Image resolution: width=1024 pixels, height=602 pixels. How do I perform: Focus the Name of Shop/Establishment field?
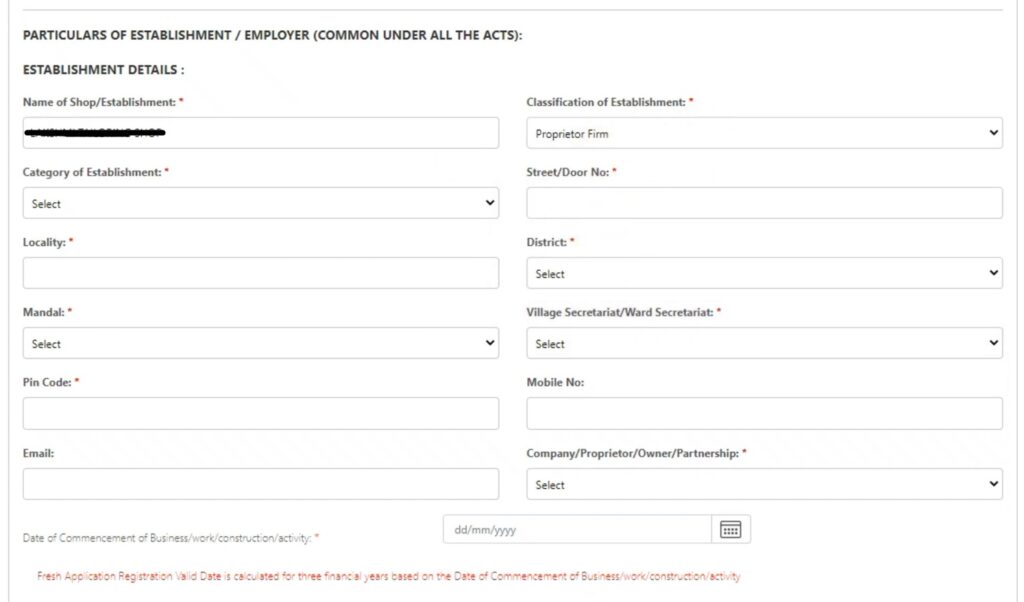(261, 132)
